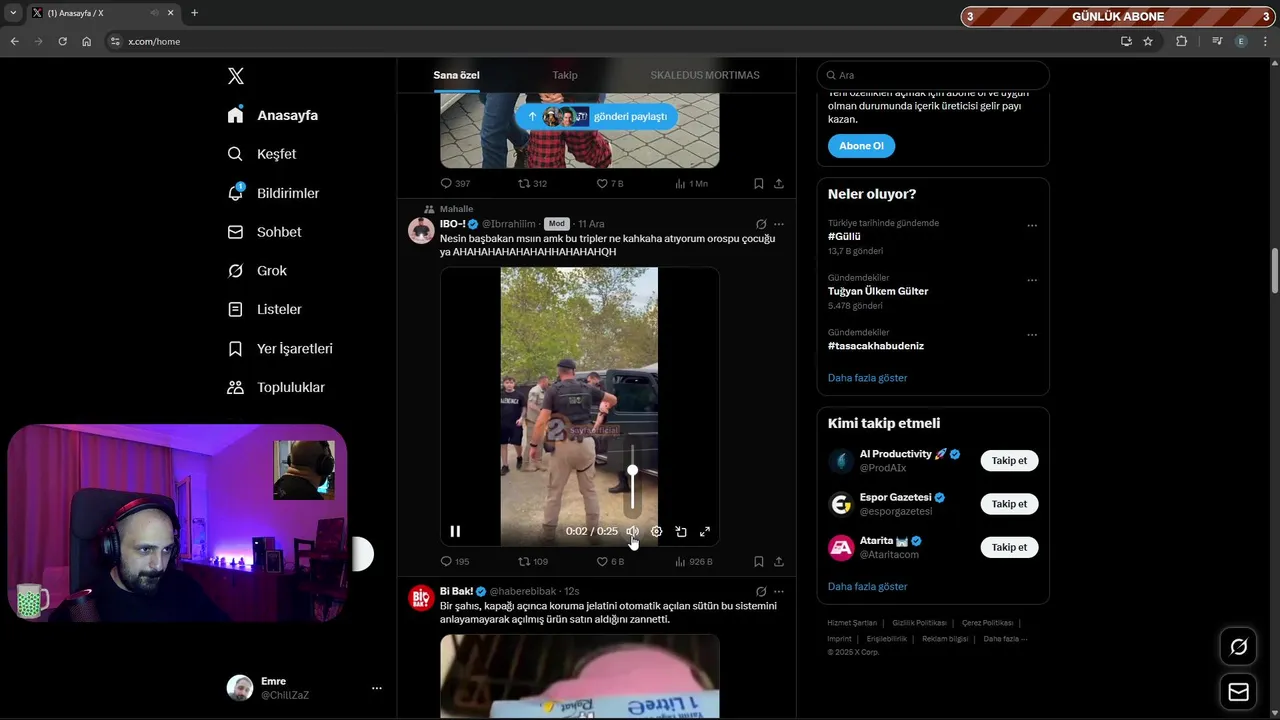
Task: Reply to IBO-! post with 195 comments
Action: (x=455, y=562)
